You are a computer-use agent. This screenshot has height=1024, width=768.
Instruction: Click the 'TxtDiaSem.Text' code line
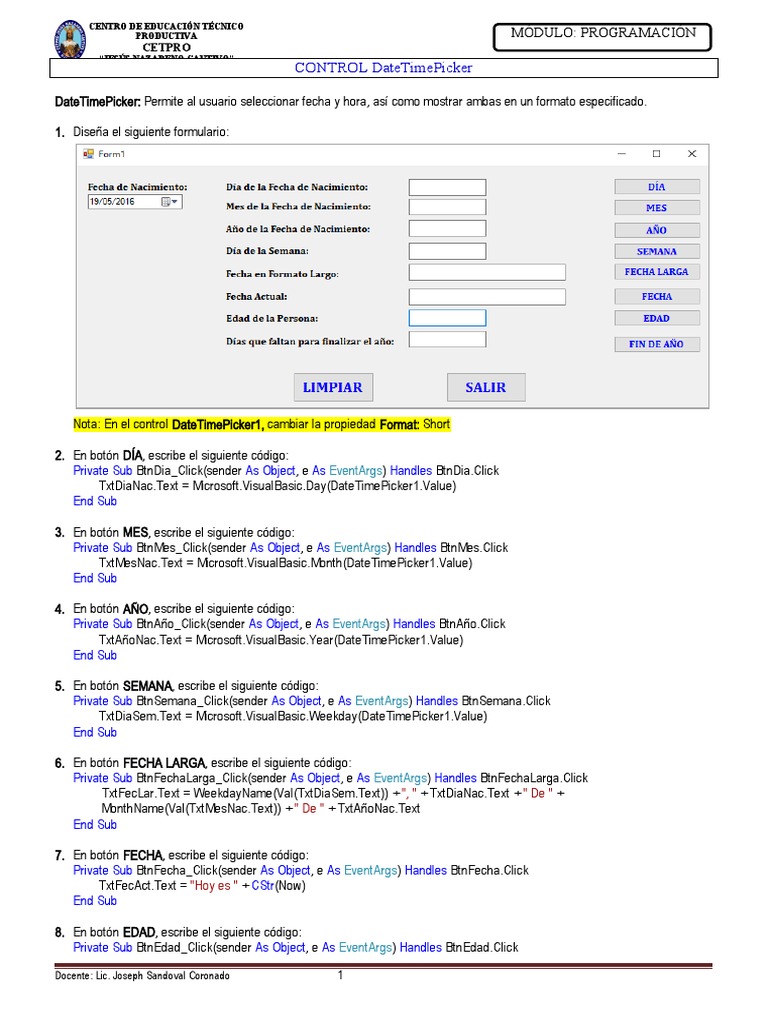tap(293, 716)
